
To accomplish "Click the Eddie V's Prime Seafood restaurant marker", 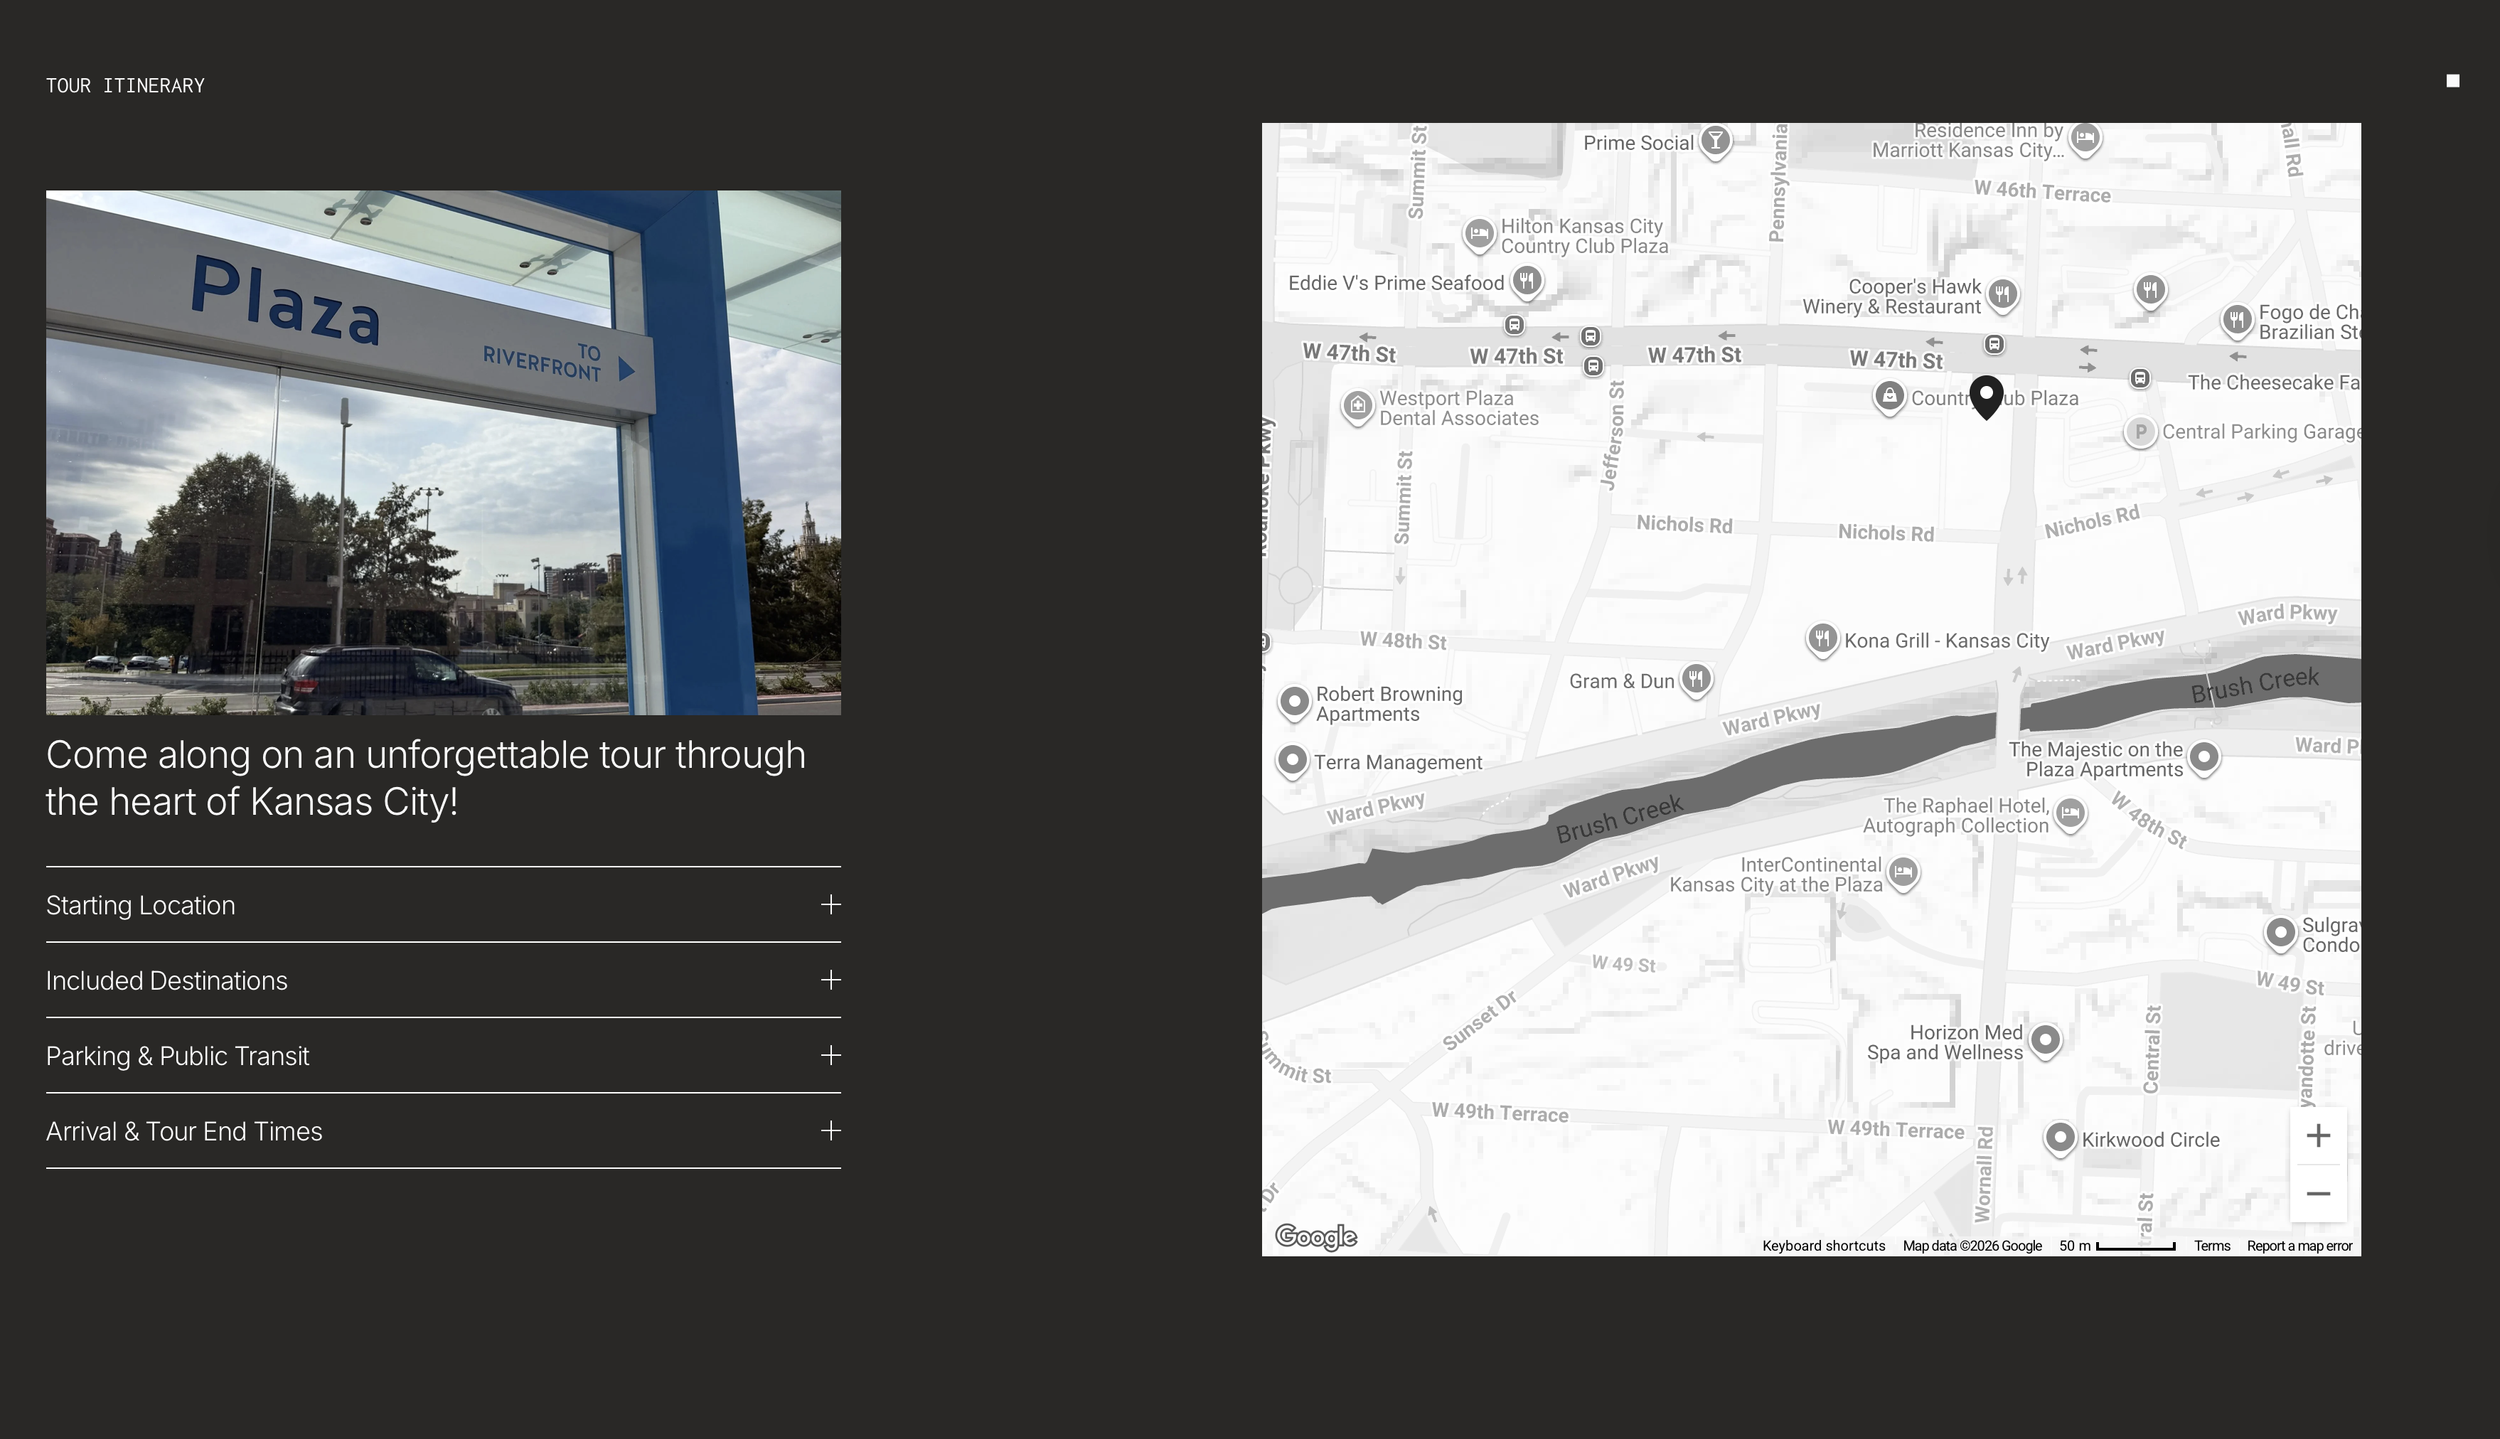I will (x=1528, y=283).
